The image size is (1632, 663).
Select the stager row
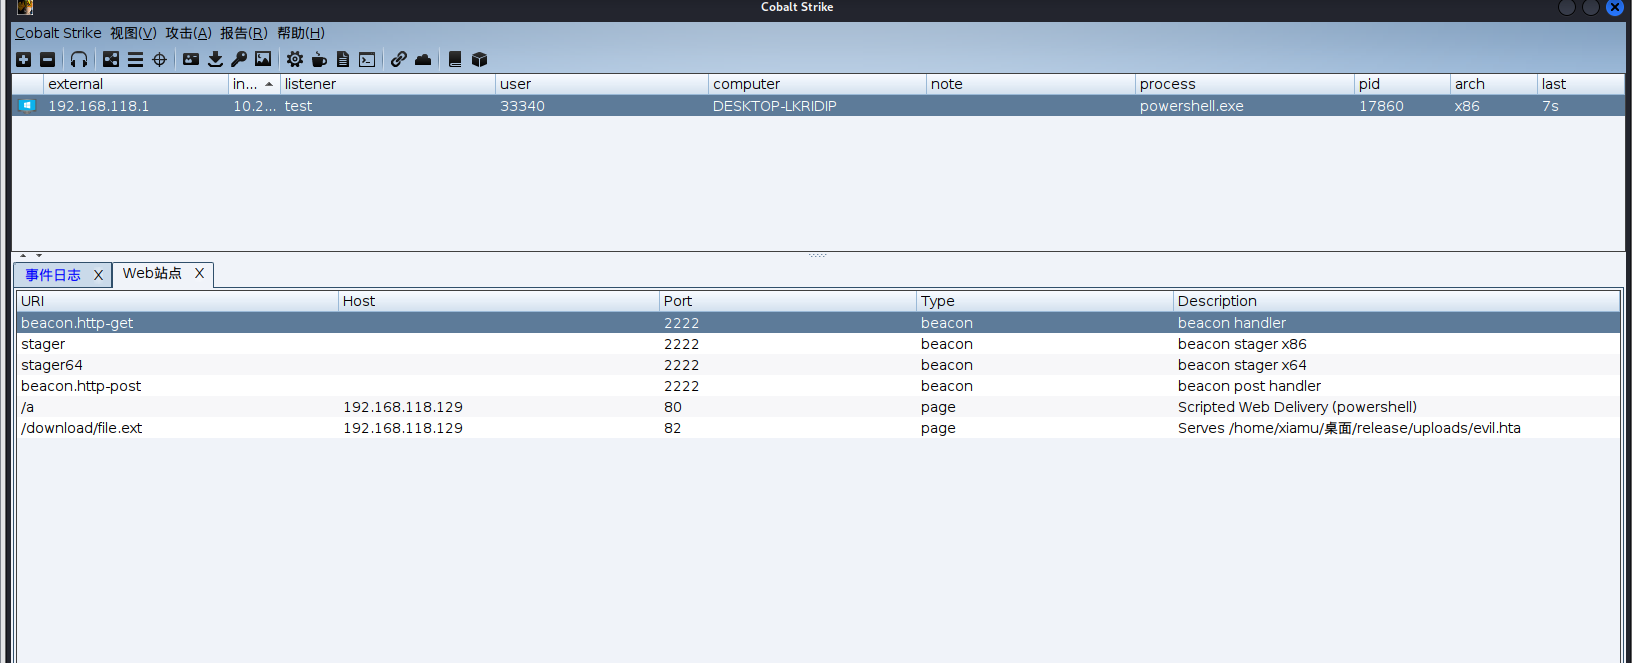(x=818, y=344)
